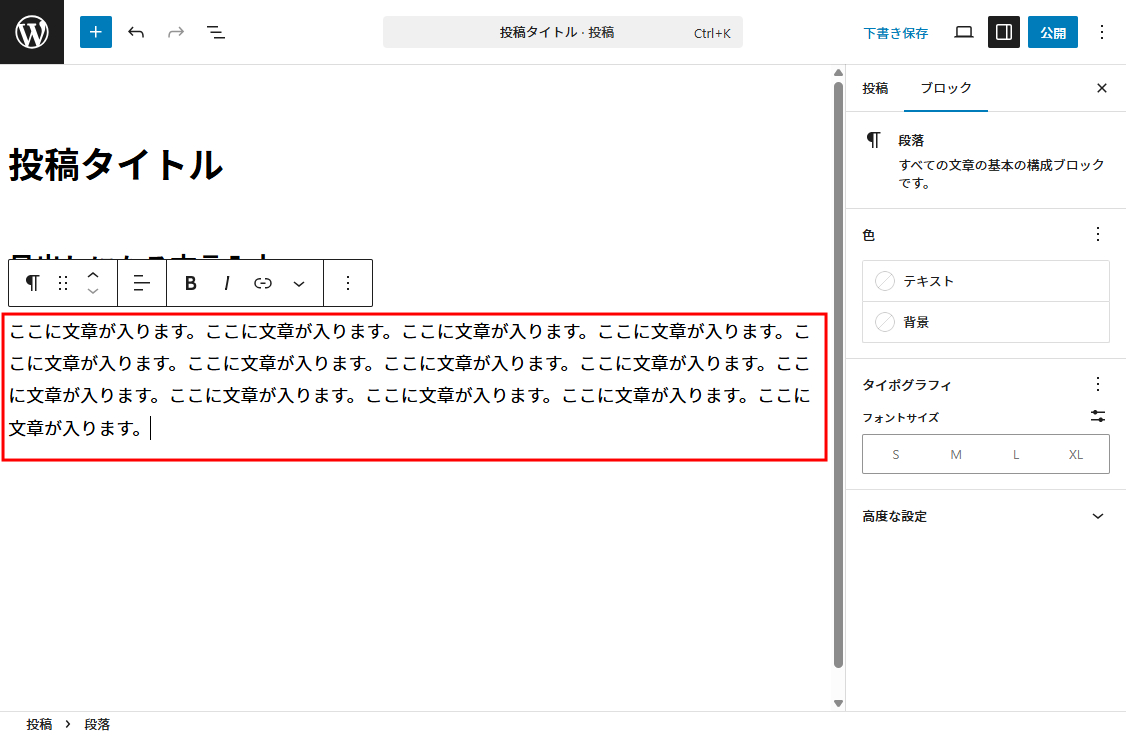Click the 投稿タイトル heading

(x=116, y=165)
